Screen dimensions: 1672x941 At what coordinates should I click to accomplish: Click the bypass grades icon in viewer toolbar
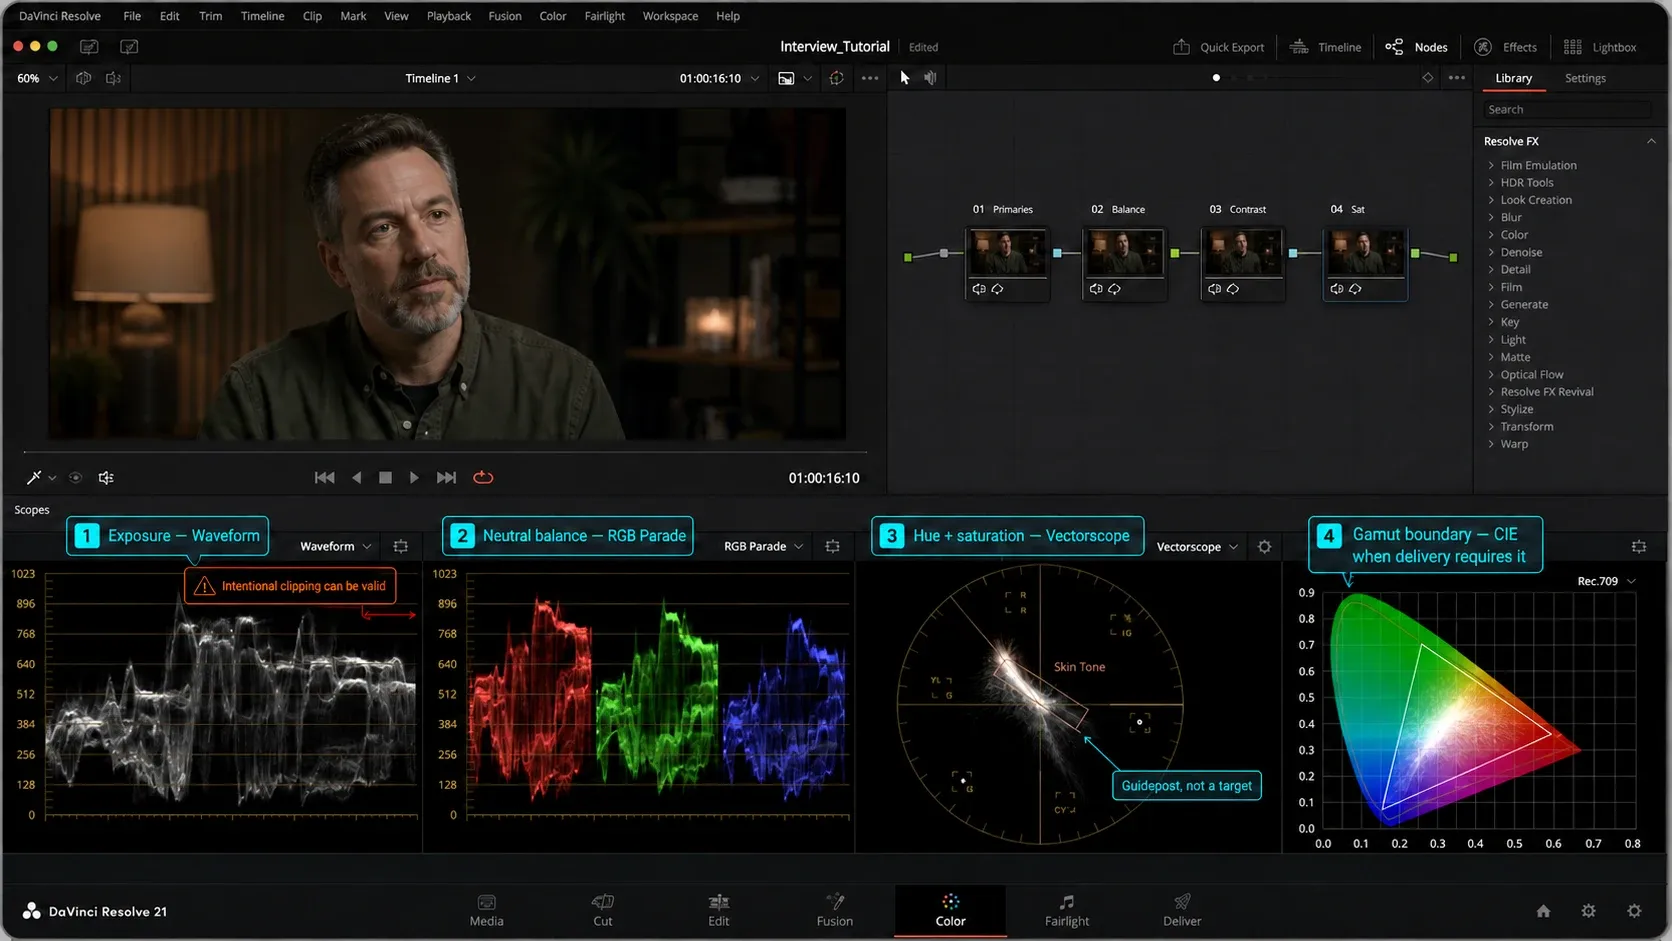(836, 78)
